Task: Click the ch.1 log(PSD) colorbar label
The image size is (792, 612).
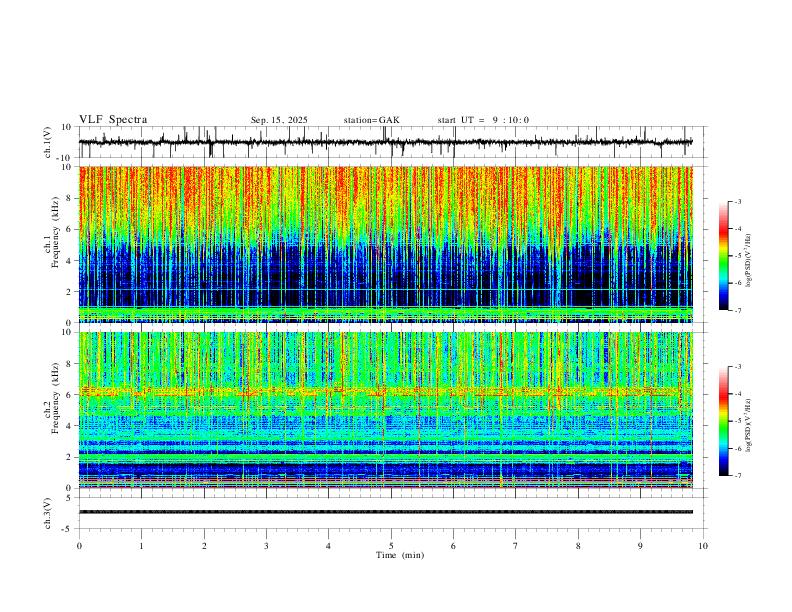Action: 749,260
